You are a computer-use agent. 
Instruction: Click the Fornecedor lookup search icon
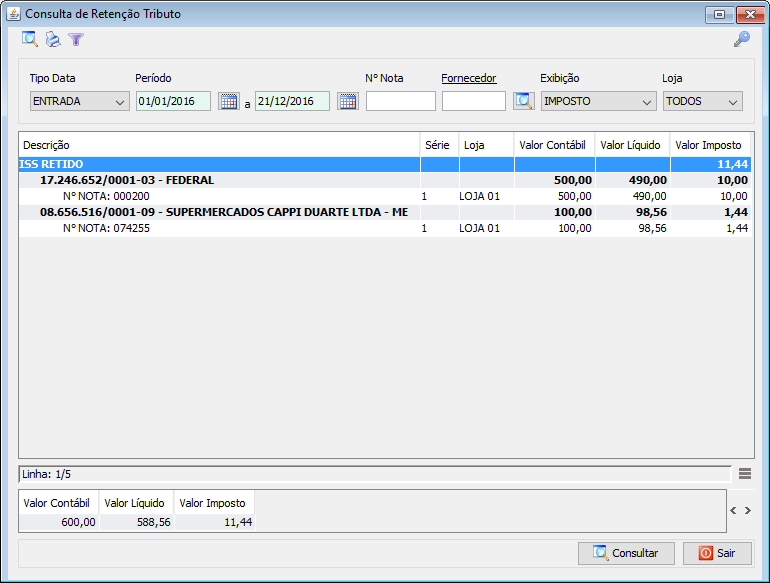pyautogui.click(x=523, y=101)
